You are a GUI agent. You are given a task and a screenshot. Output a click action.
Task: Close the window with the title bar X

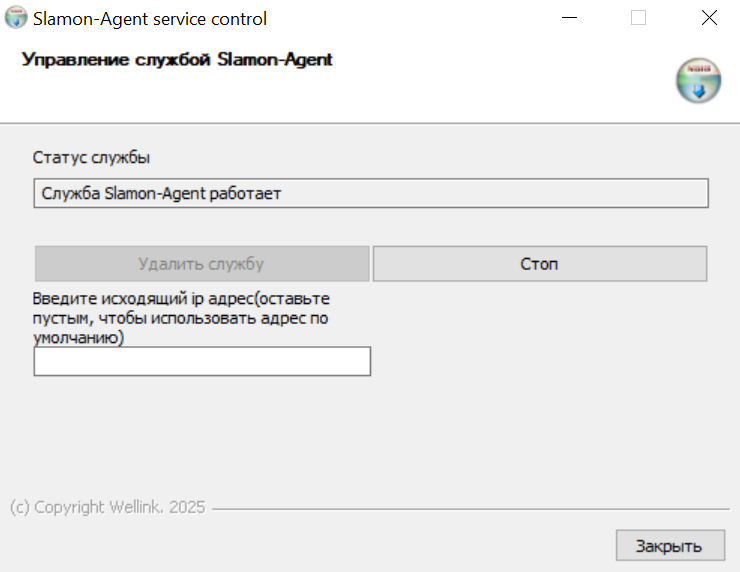709,18
